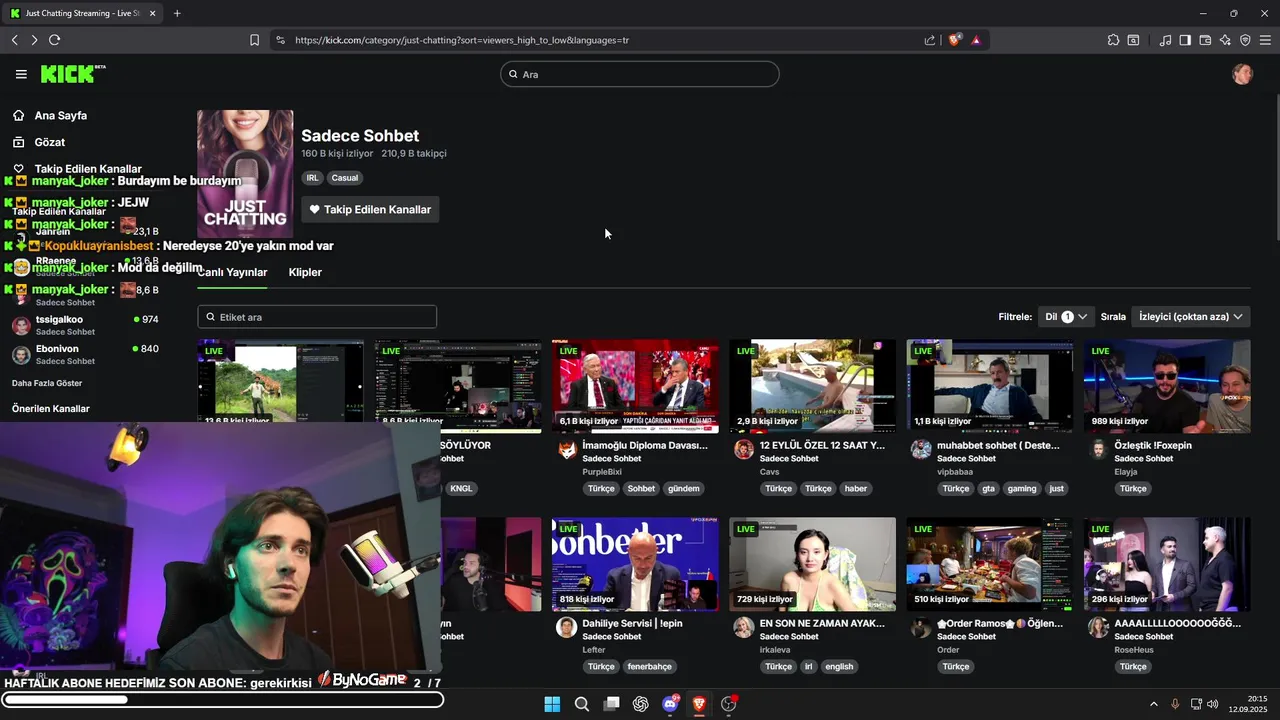This screenshot has height=720, width=1280.
Task: Switch to the Klipler tab
Action: click(305, 272)
